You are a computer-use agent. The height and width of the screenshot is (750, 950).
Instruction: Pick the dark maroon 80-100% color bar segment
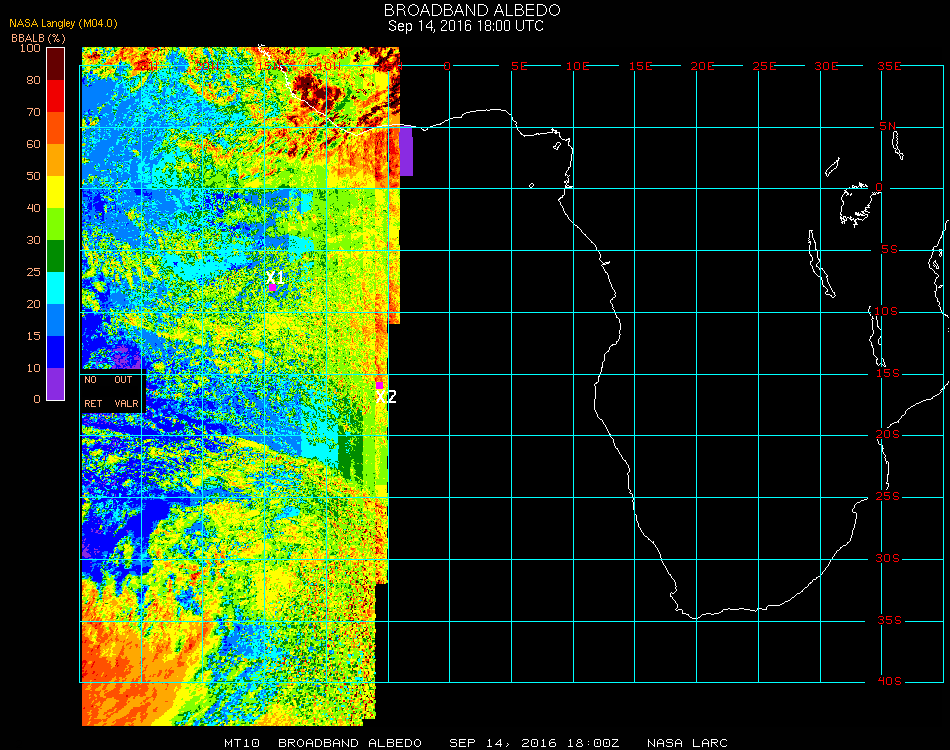pos(56,64)
